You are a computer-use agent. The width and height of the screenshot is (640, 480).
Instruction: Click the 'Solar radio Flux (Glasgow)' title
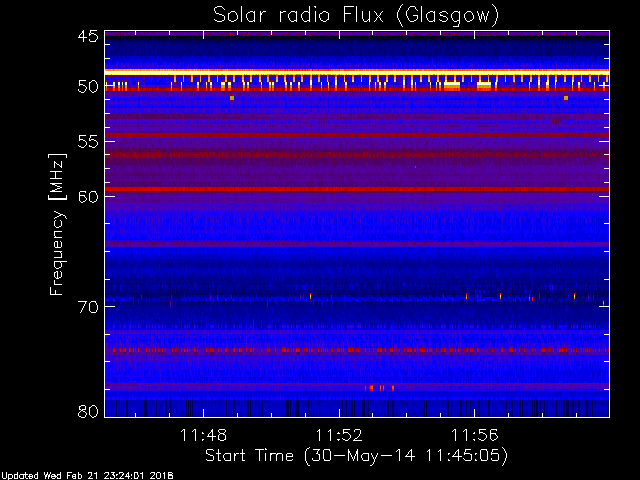point(356,16)
